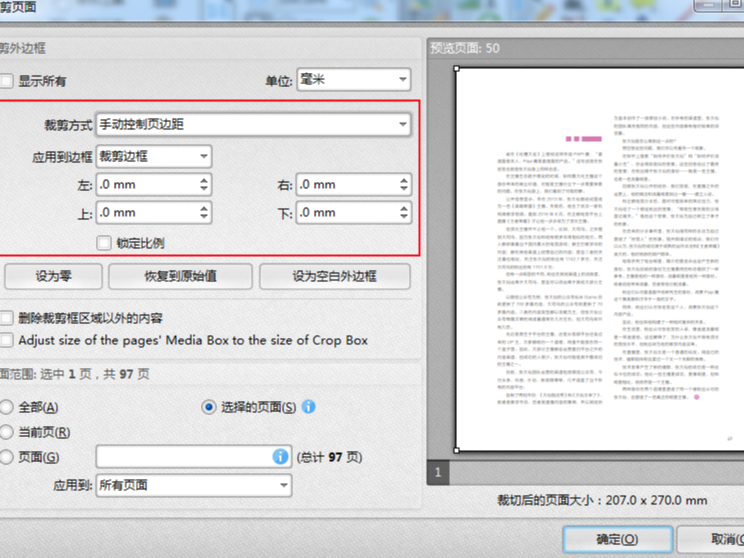
Task: Click the (总计 97 页) label
Action: tap(329, 457)
